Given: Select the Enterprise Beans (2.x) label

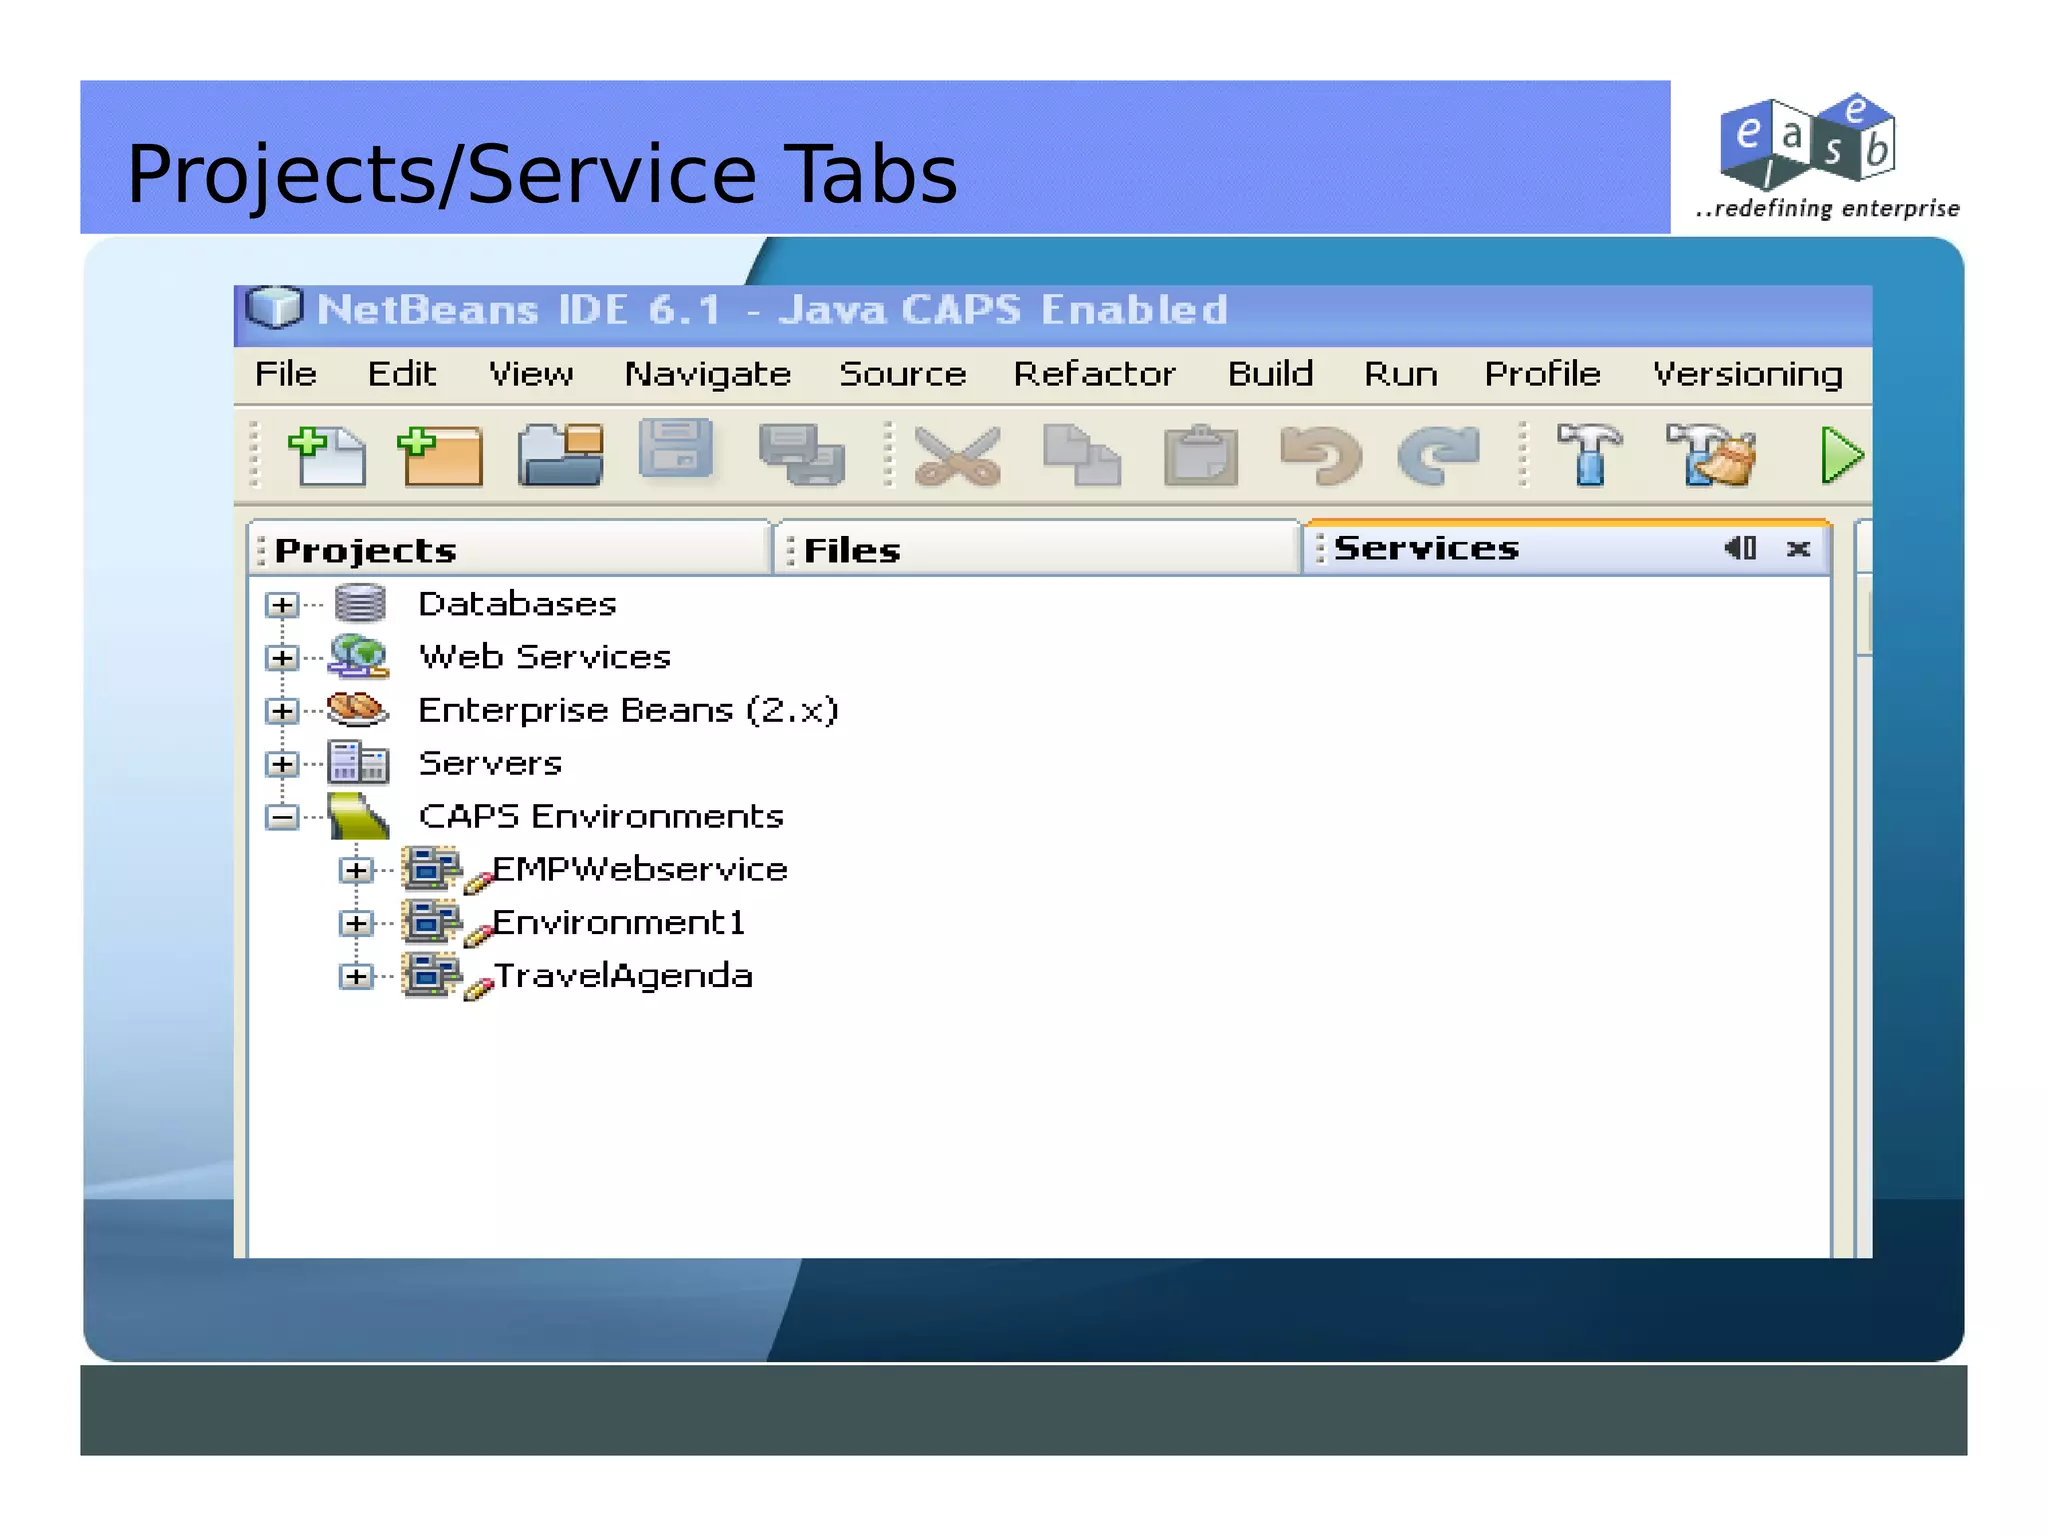Looking at the screenshot, I should (628, 710).
